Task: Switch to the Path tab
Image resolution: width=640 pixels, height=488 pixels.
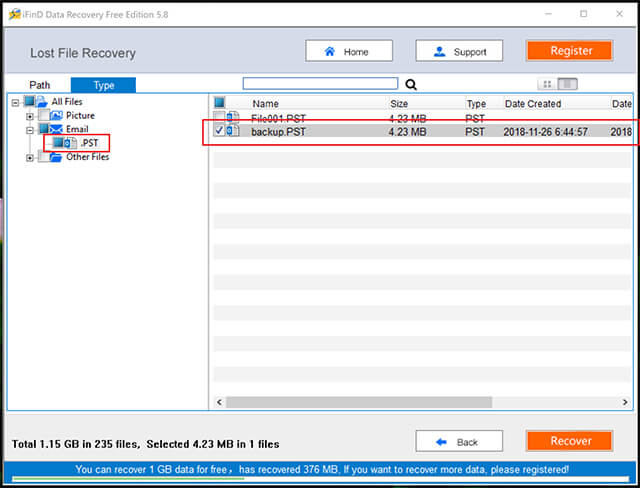Action: [40, 85]
